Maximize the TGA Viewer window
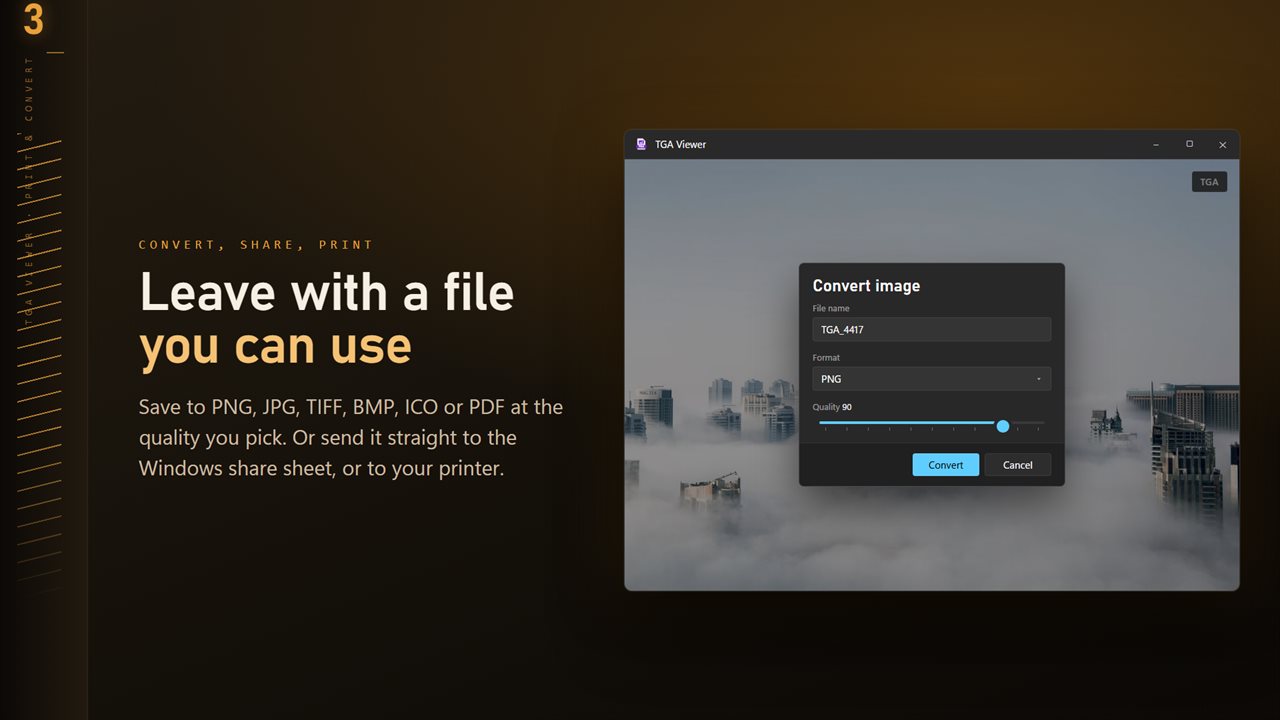The height and width of the screenshot is (720, 1280). (x=1189, y=145)
